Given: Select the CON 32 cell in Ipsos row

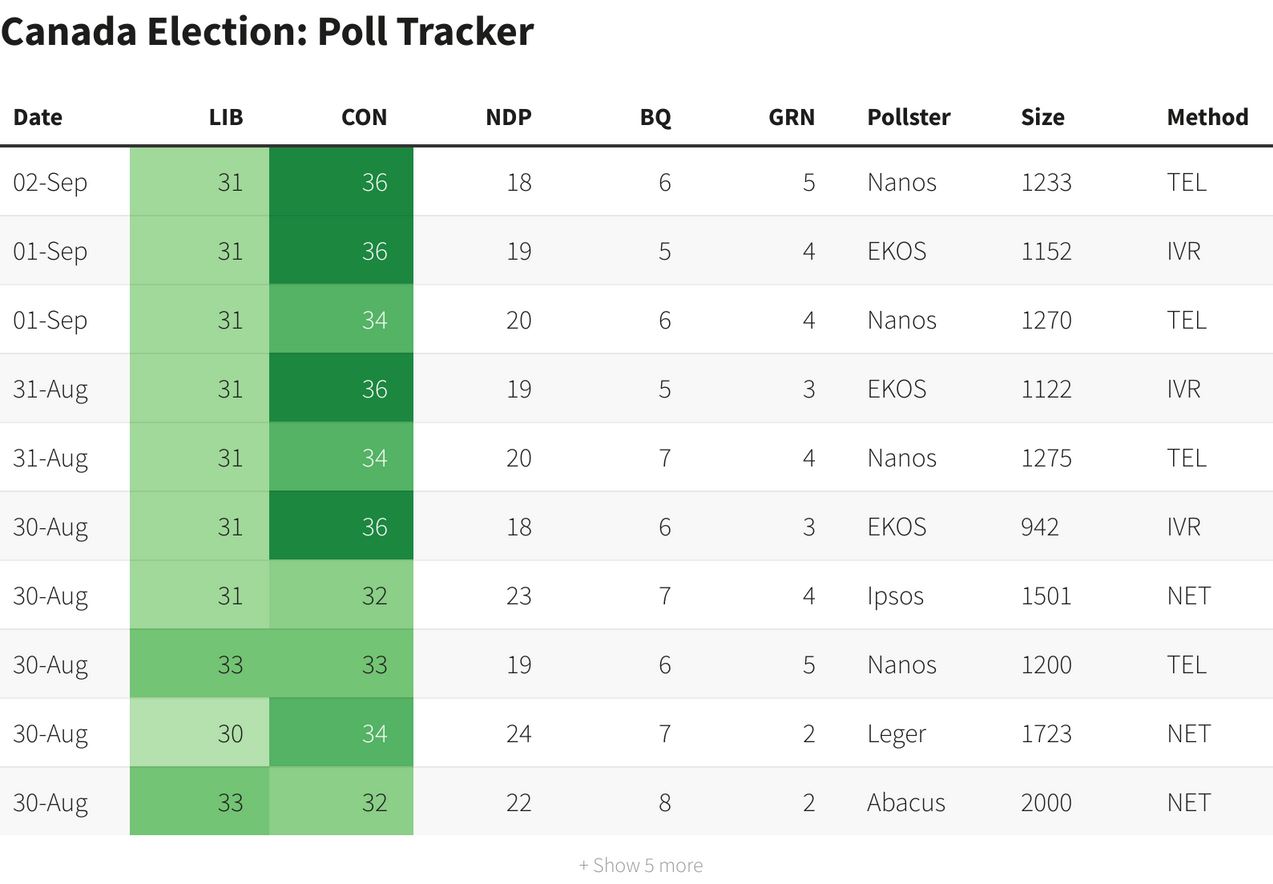Looking at the screenshot, I should click(341, 596).
